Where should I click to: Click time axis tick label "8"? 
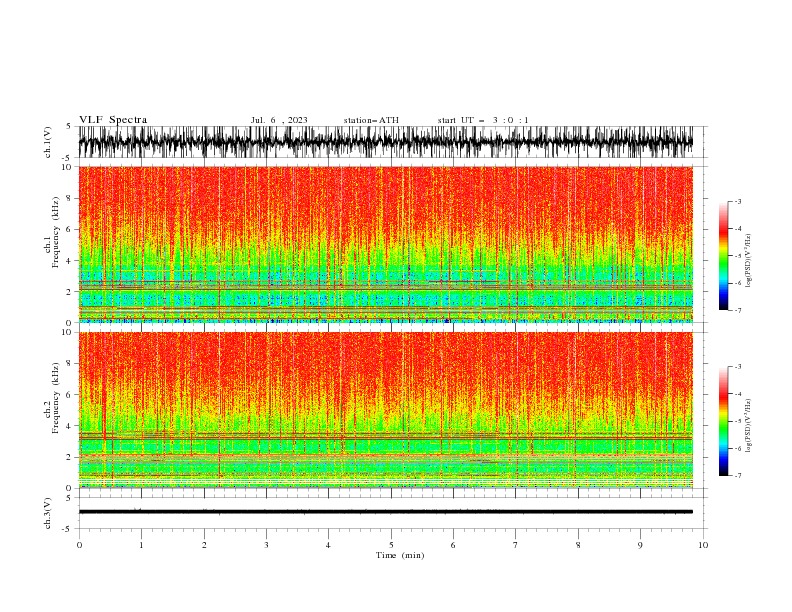[578, 545]
